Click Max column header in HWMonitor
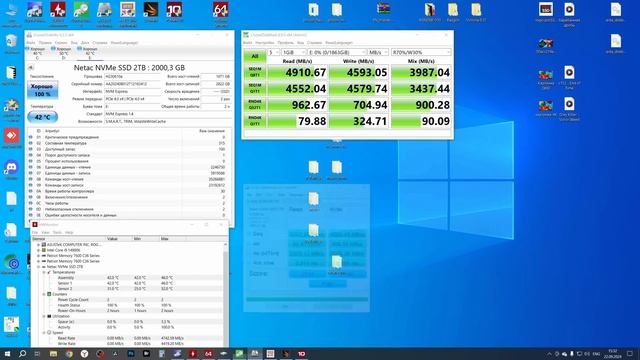This screenshot has height=360, width=640. tap(173, 239)
